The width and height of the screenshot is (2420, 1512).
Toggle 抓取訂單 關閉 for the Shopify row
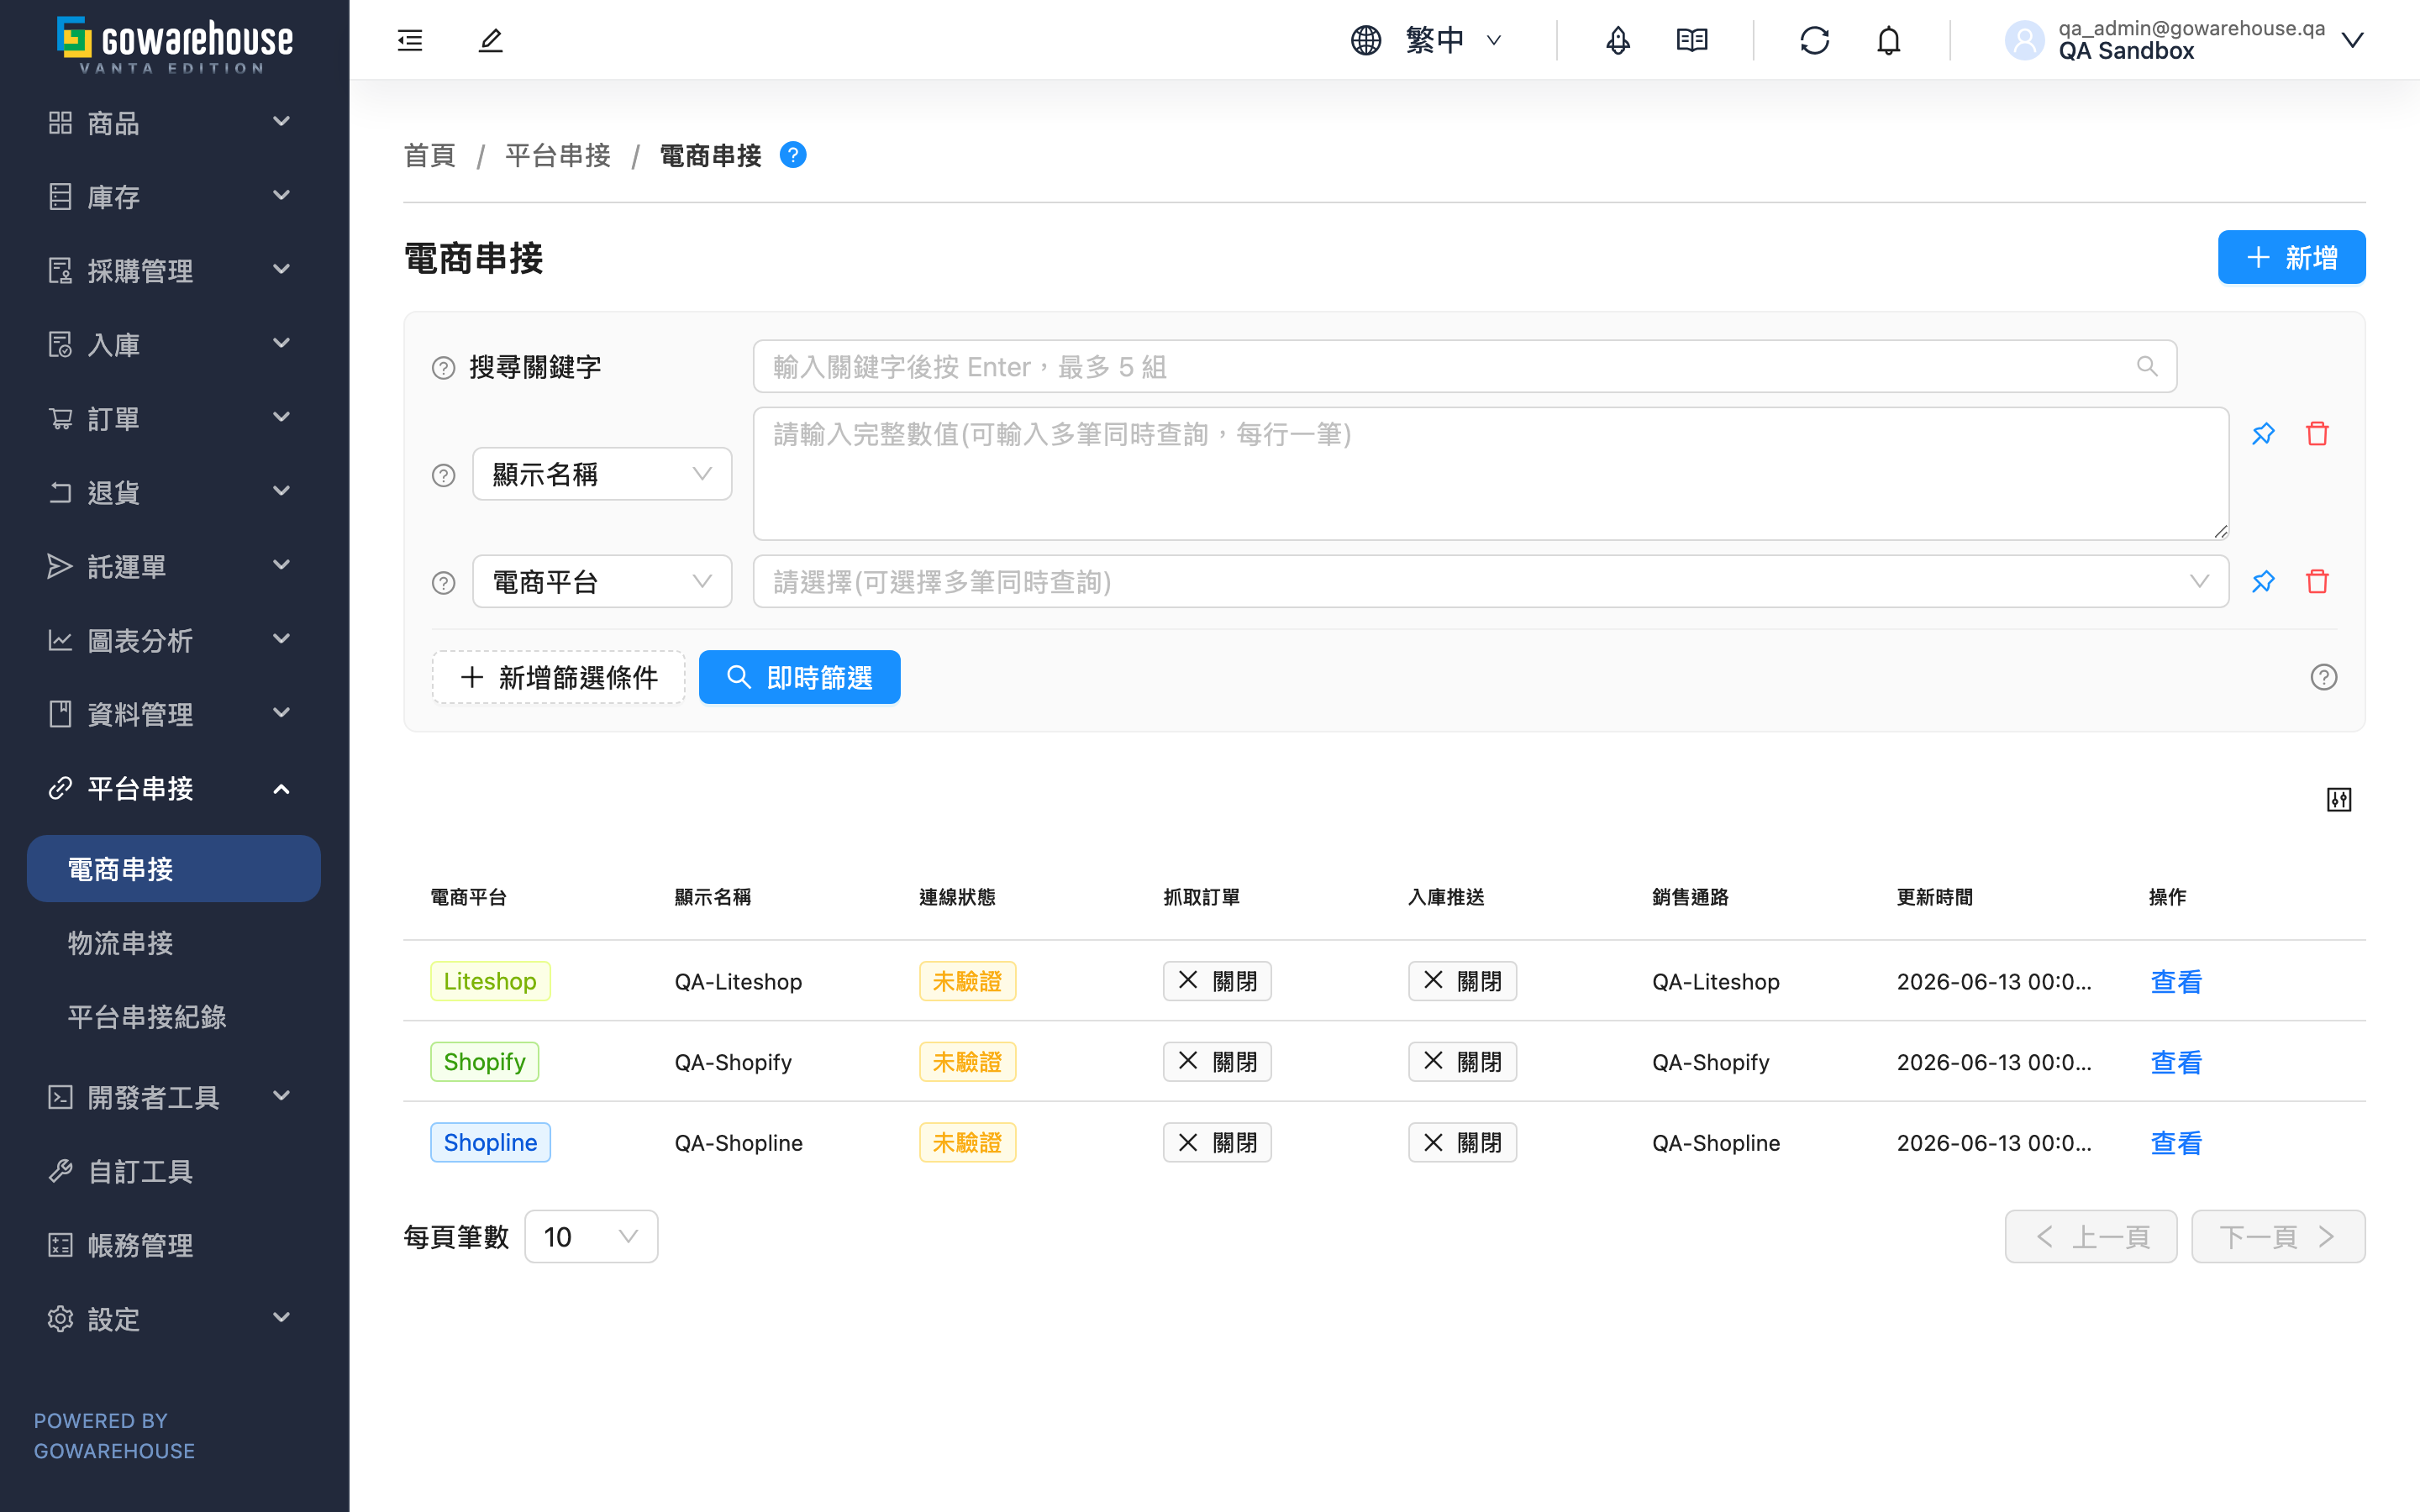1217,1062
